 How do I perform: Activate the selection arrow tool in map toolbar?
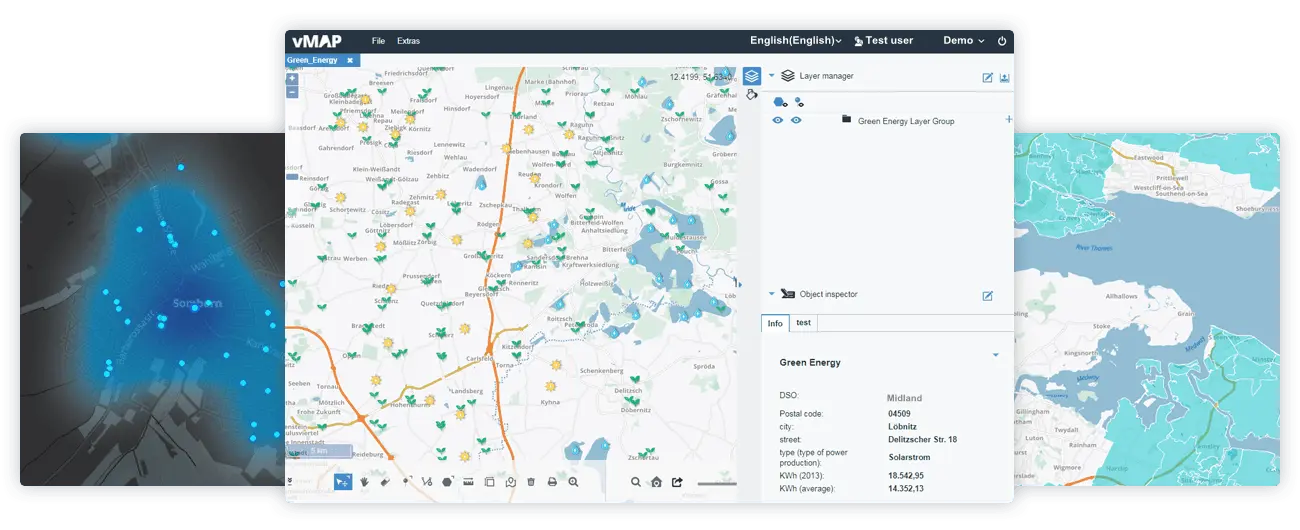[x=343, y=482]
